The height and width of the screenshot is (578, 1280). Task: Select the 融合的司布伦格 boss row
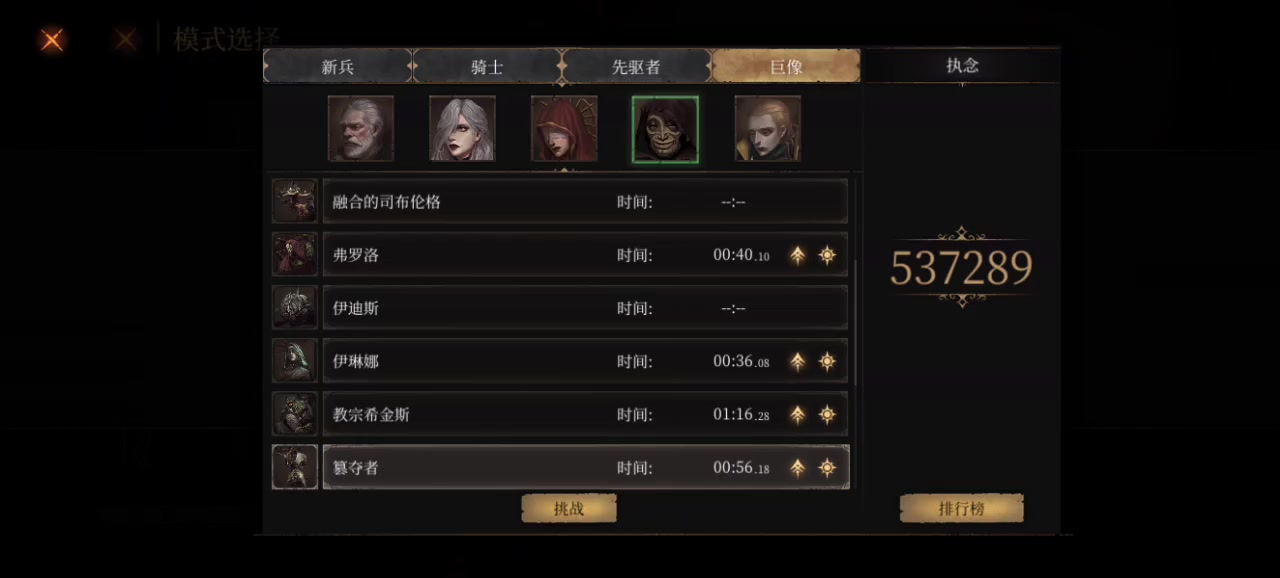coord(585,202)
